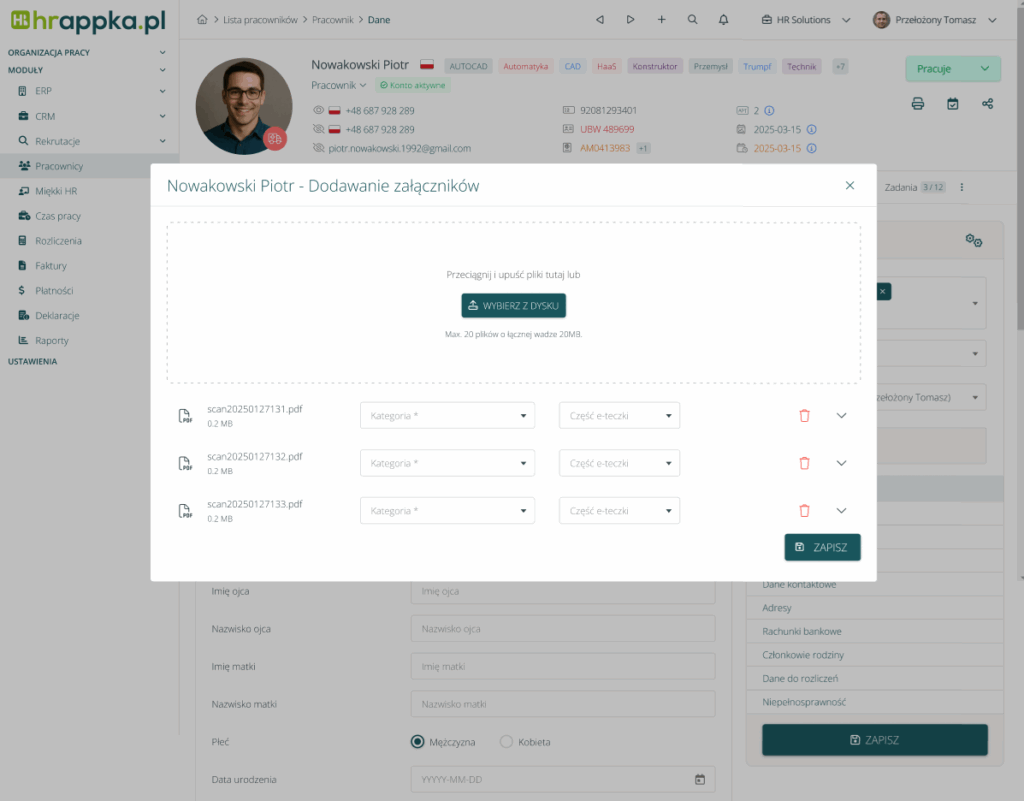Open Czas pracy in the sidebar
This screenshot has width=1024, height=801.
click(x=58, y=216)
